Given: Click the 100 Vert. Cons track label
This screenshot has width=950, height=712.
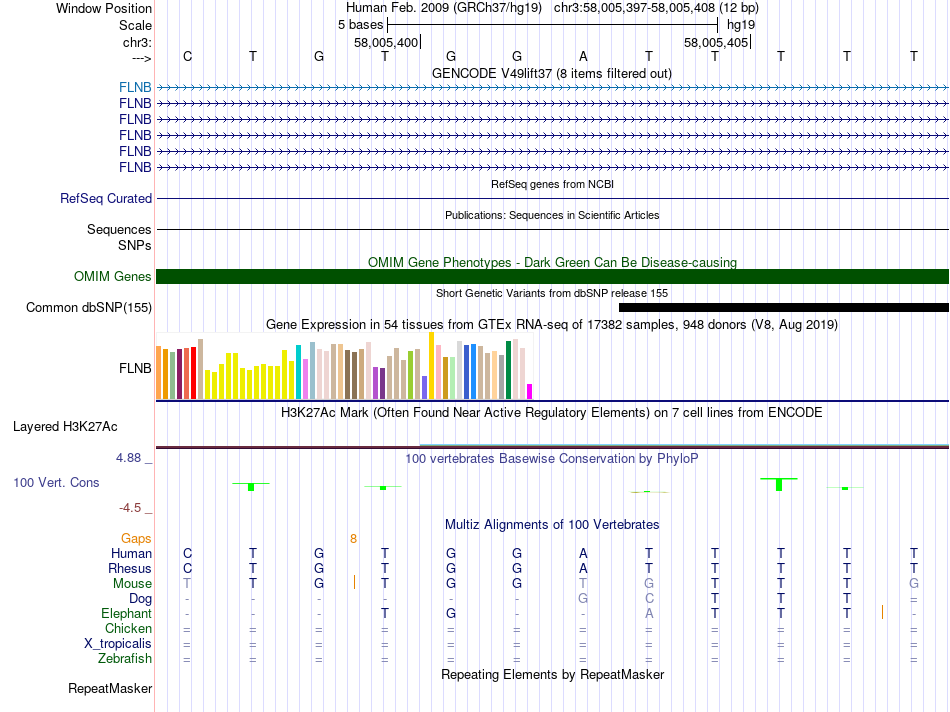Looking at the screenshot, I should (56, 482).
